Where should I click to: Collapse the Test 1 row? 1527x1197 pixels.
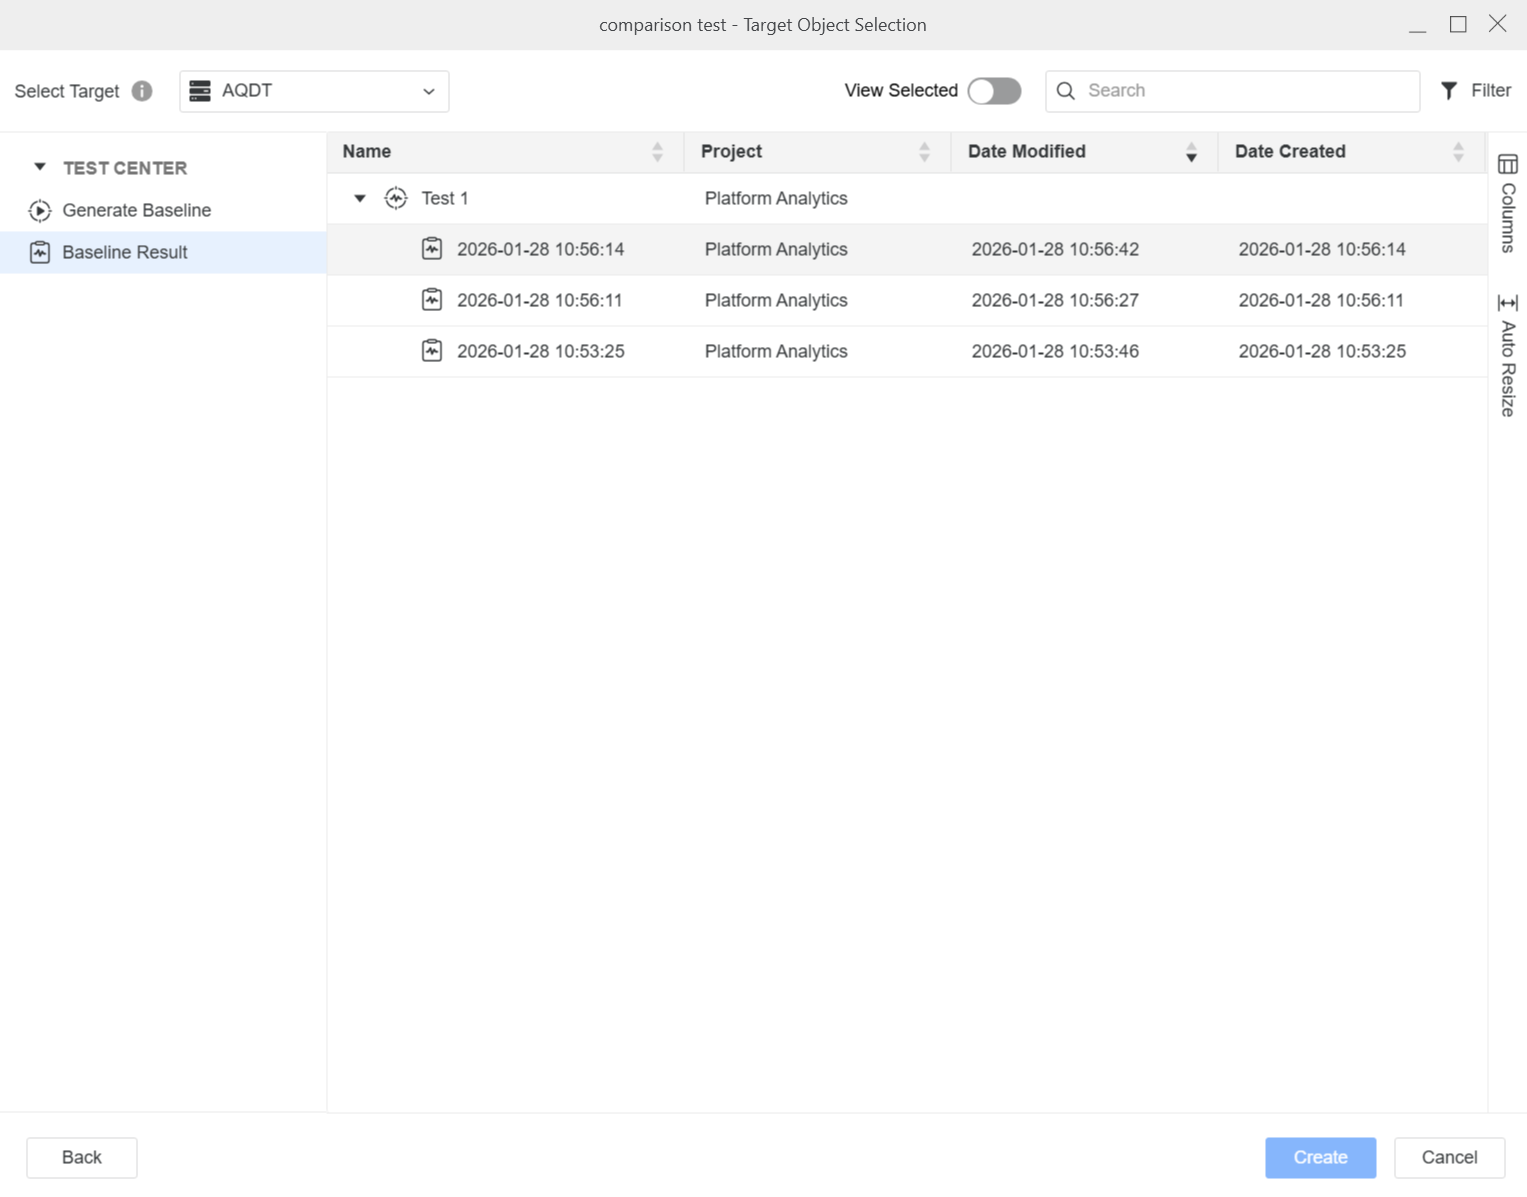(360, 198)
